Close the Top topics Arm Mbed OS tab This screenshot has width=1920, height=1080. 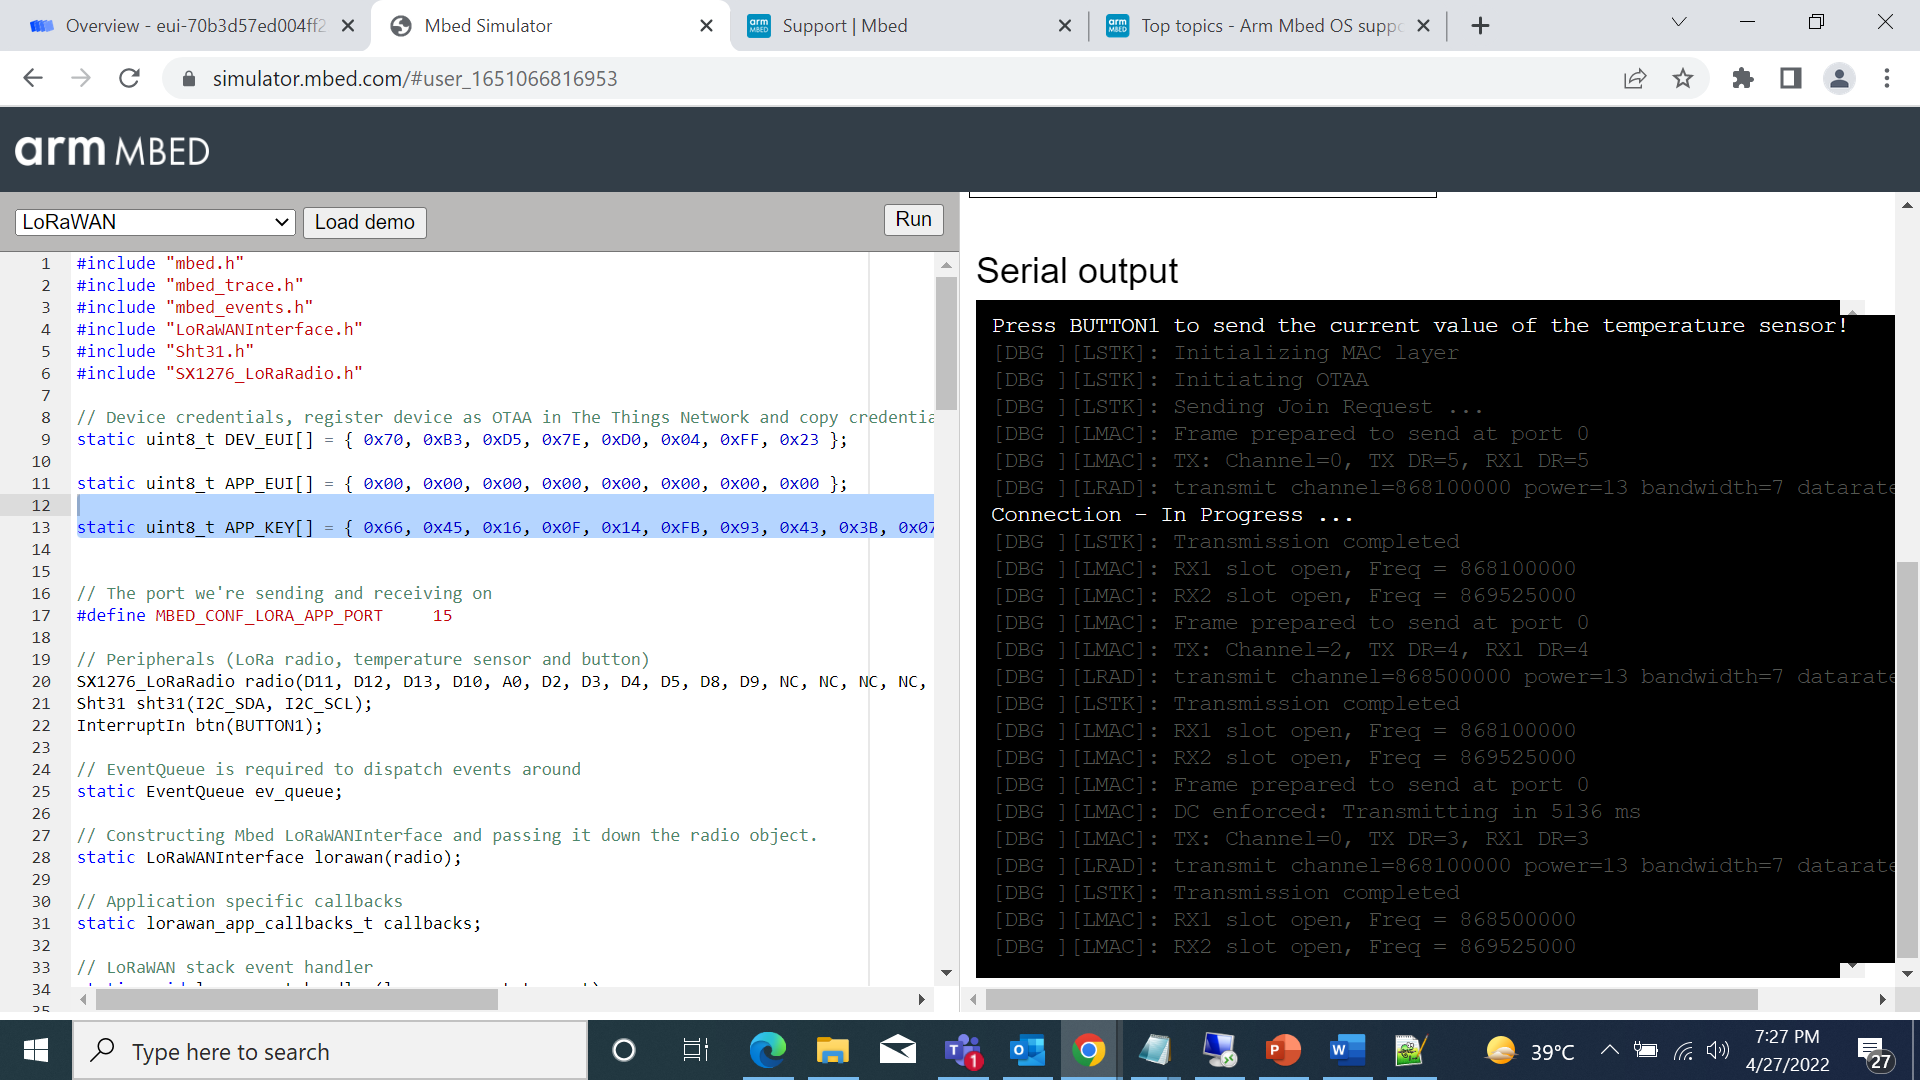(x=1424, y=26)
